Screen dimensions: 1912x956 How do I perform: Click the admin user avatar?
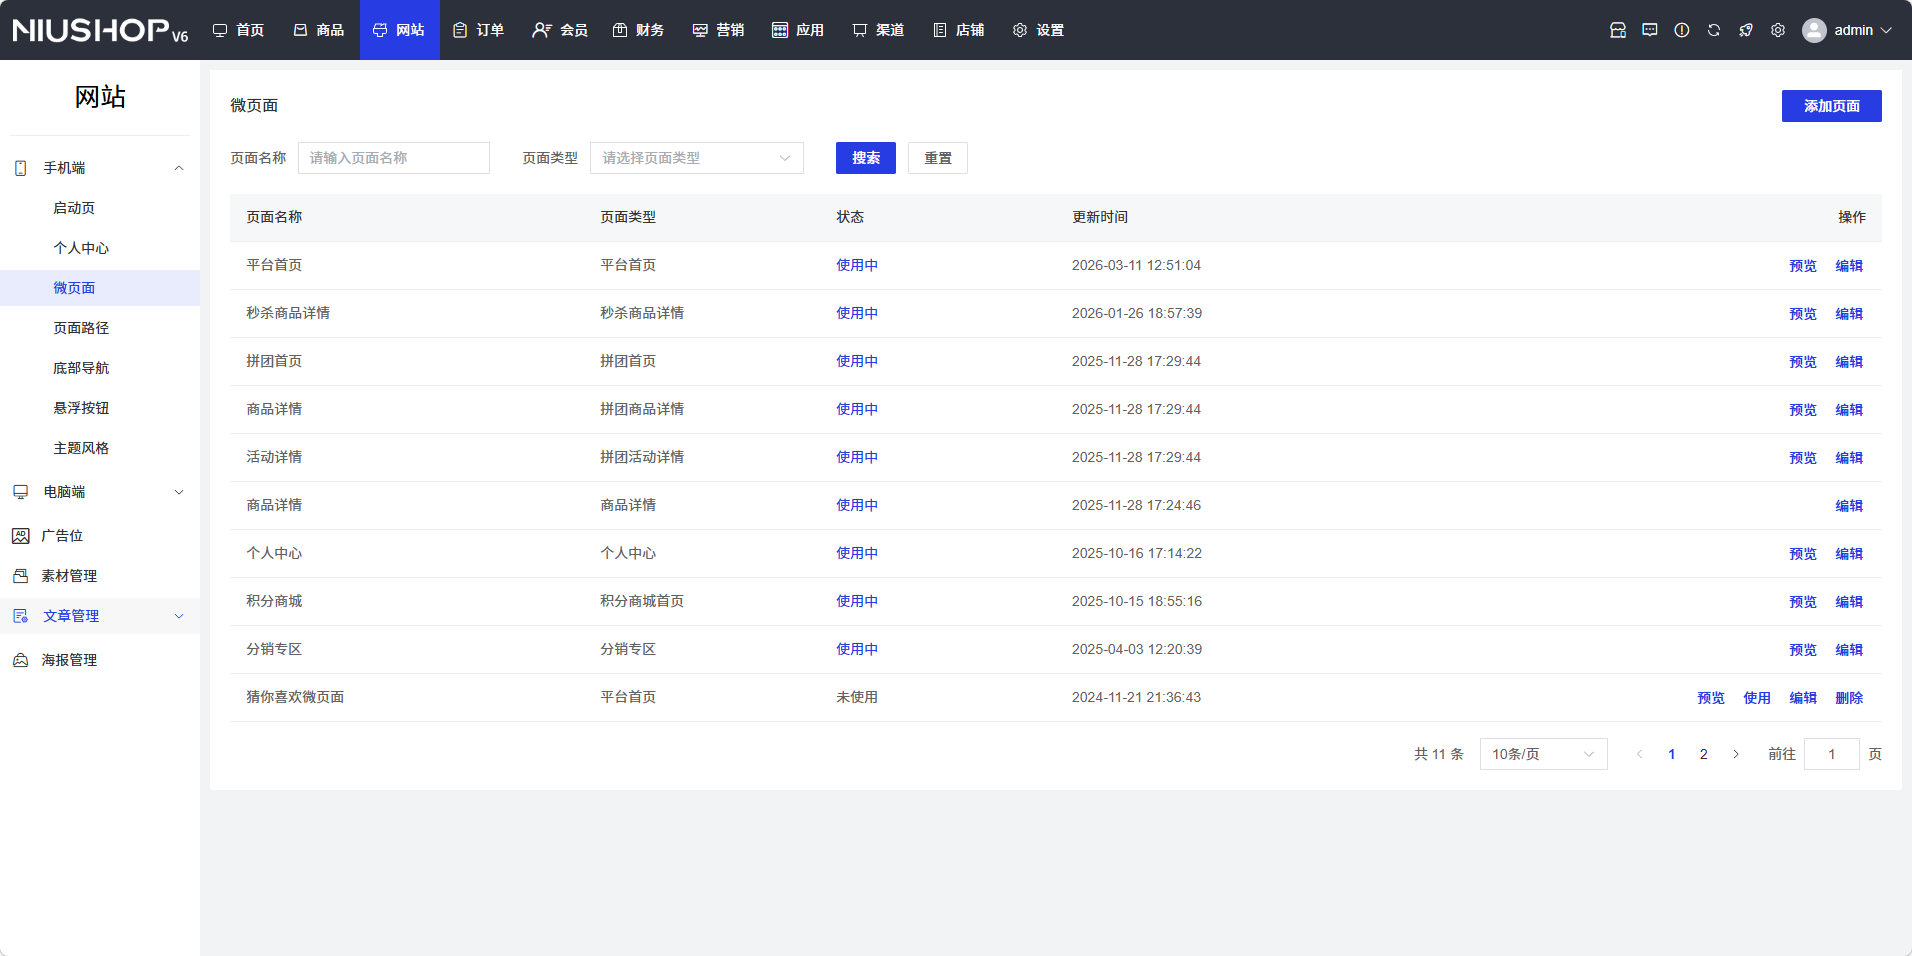coord(1813,30)
